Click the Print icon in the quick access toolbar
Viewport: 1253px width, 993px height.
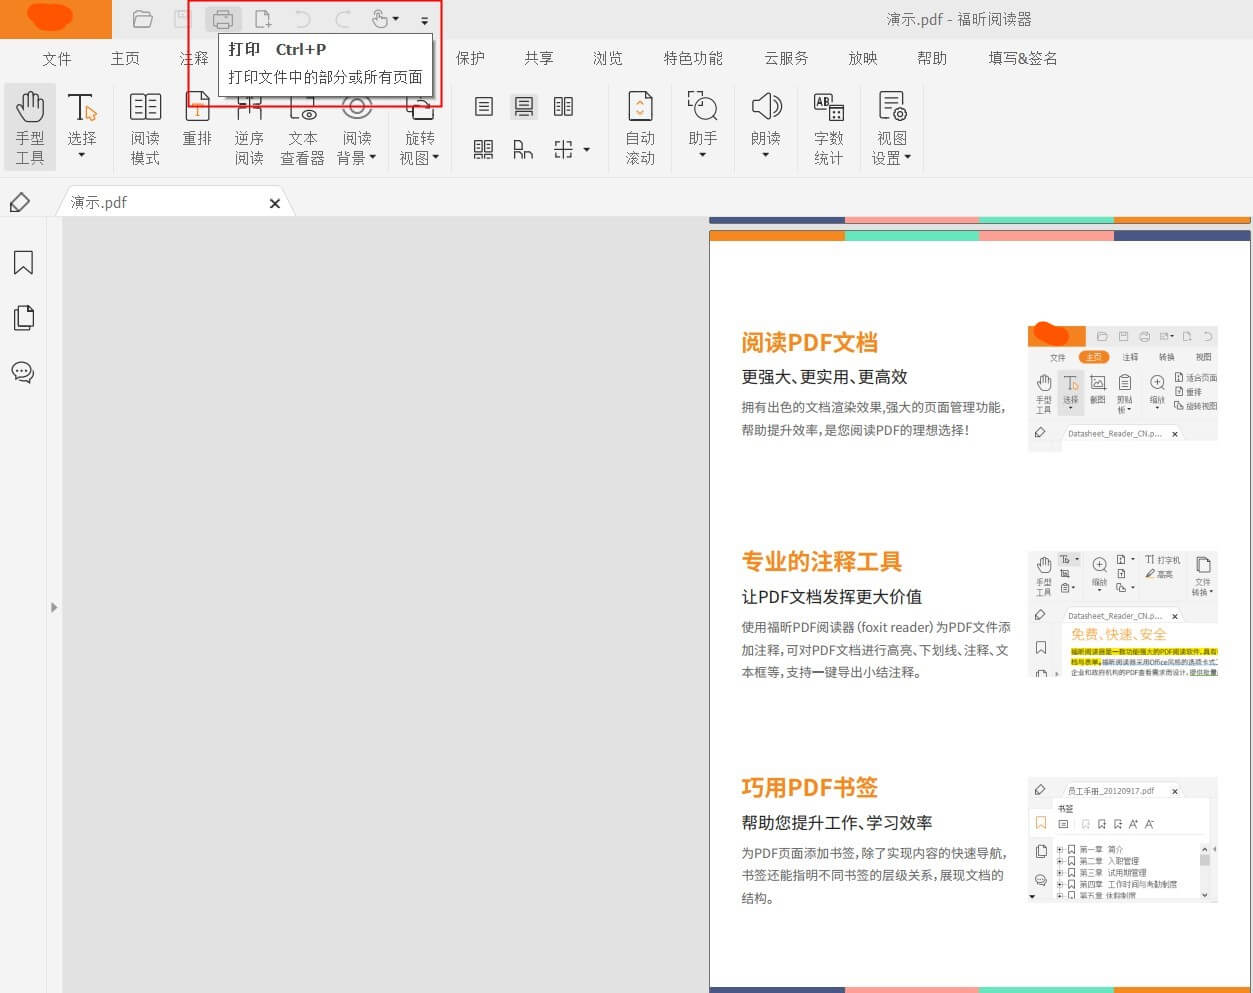(x=222, y=18)
